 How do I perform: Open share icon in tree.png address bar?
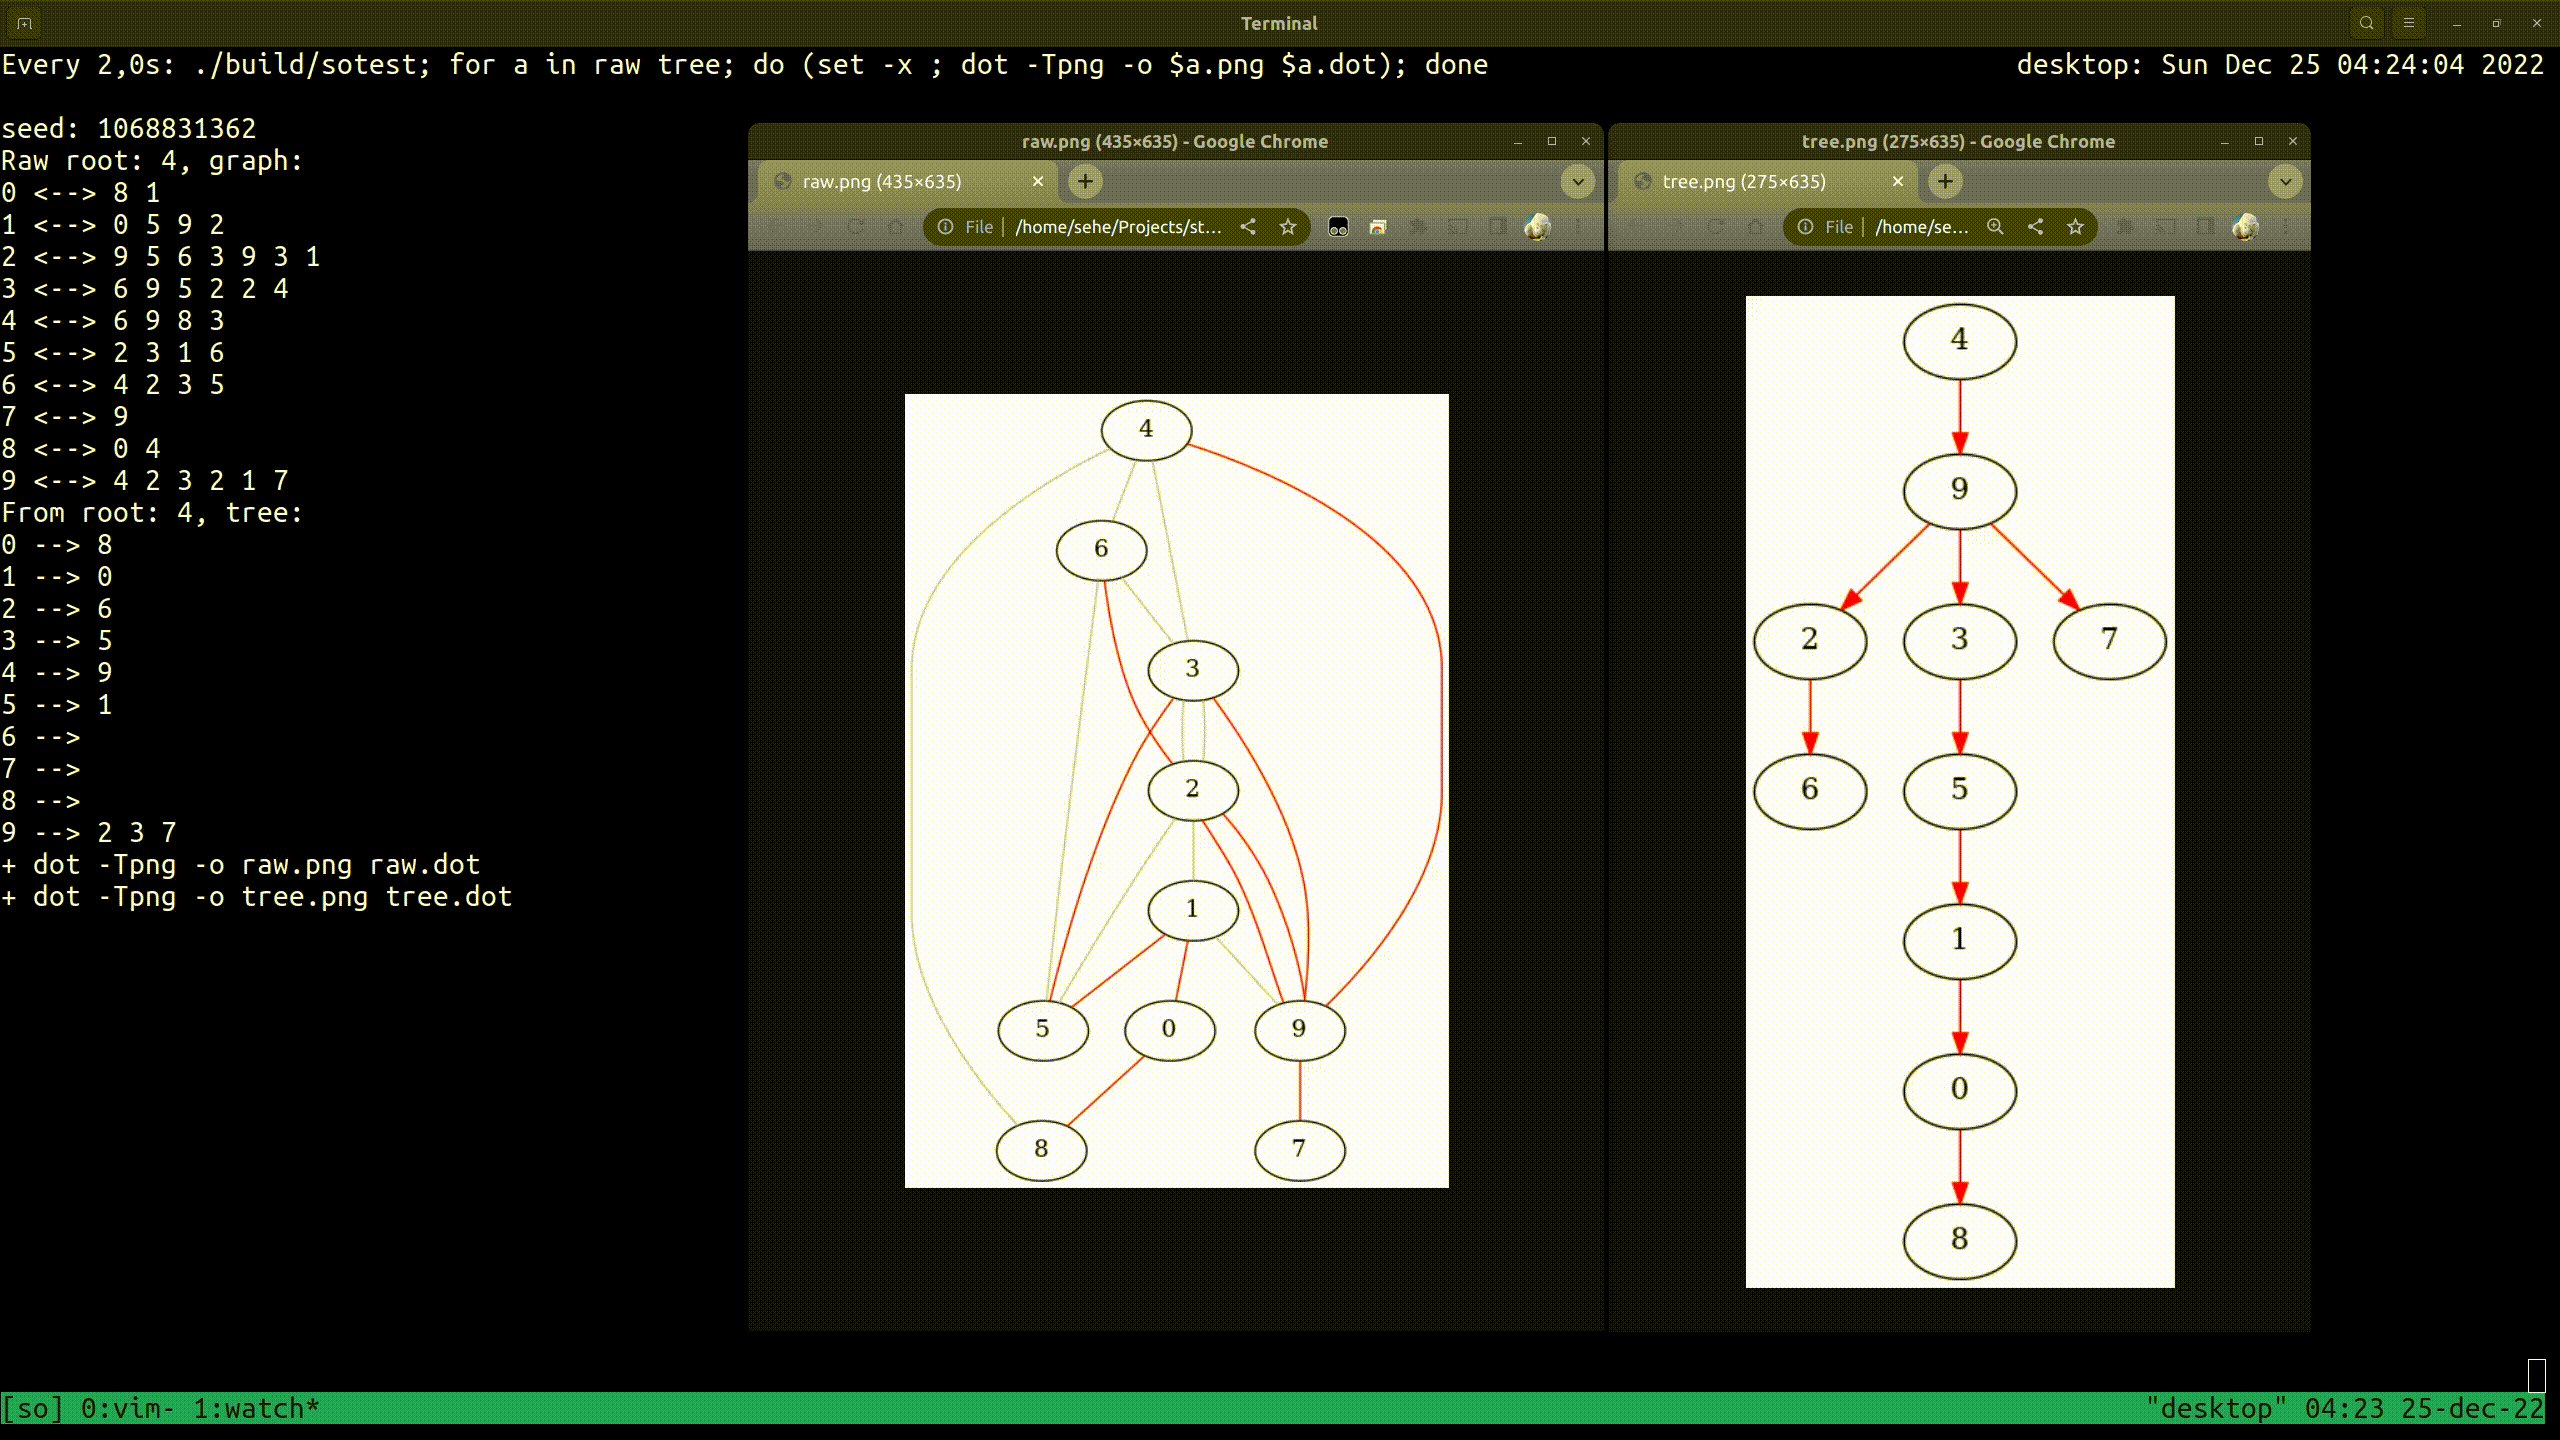(2035, 227)
